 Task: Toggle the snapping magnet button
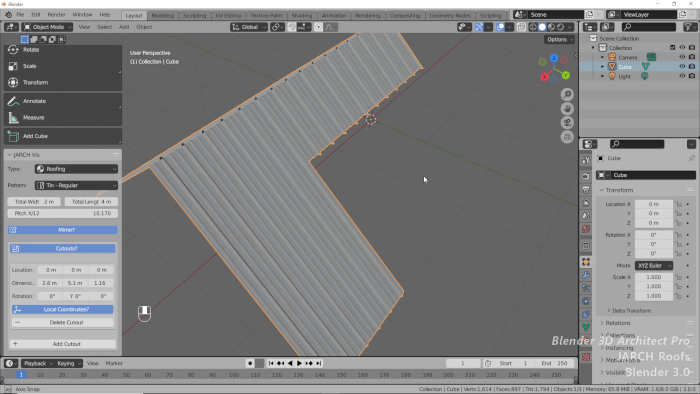tap(292, 27)
